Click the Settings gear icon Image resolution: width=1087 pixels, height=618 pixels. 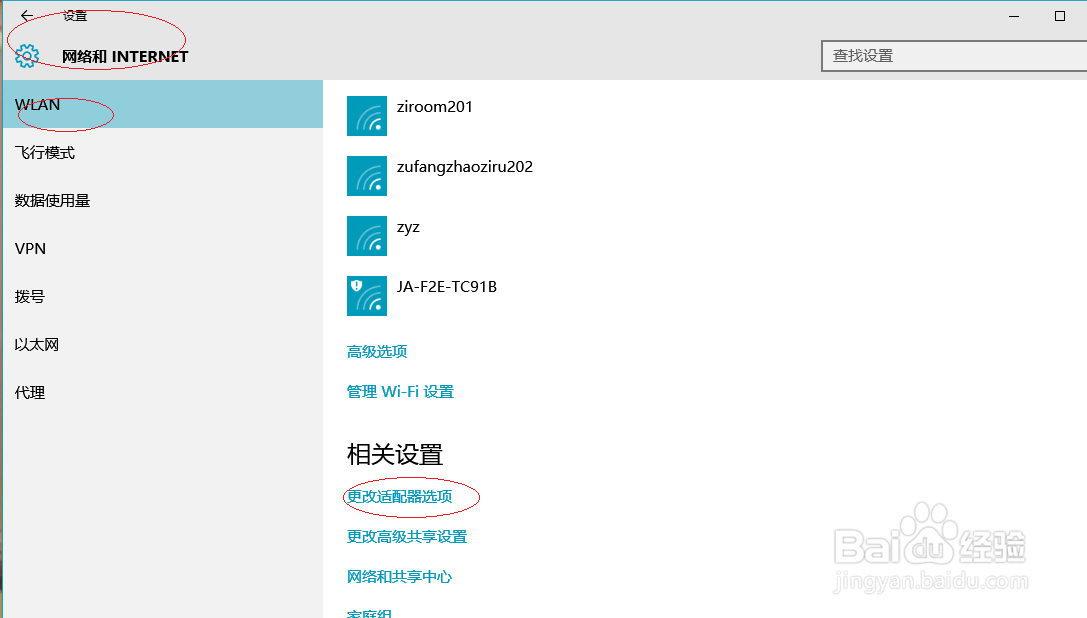(x=26, y=56)
